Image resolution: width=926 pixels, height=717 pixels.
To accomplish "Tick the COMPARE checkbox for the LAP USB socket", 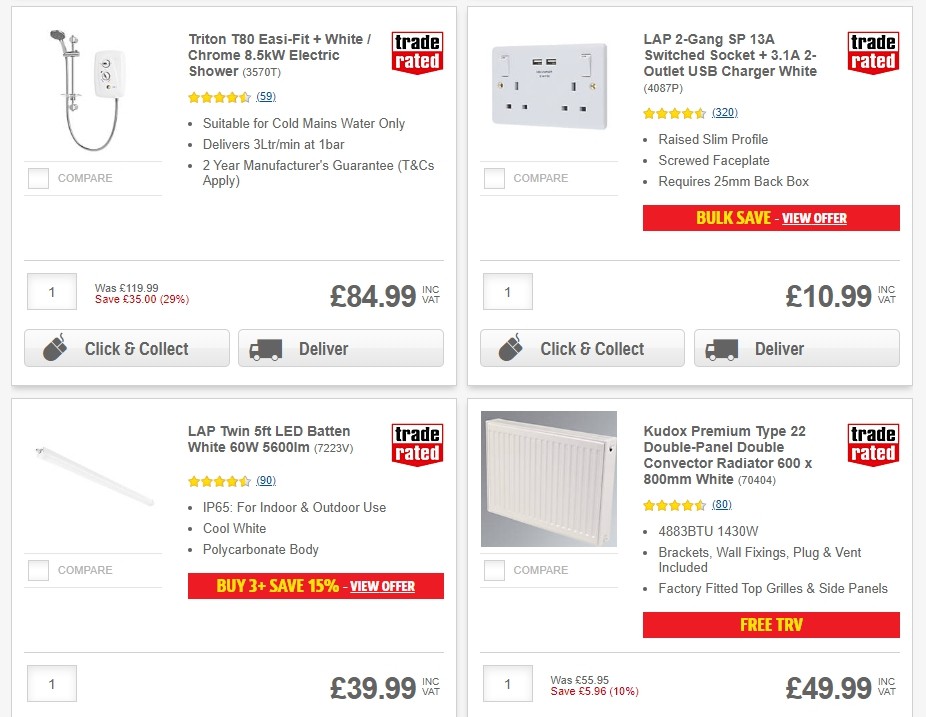I will [x=494, y=178].
